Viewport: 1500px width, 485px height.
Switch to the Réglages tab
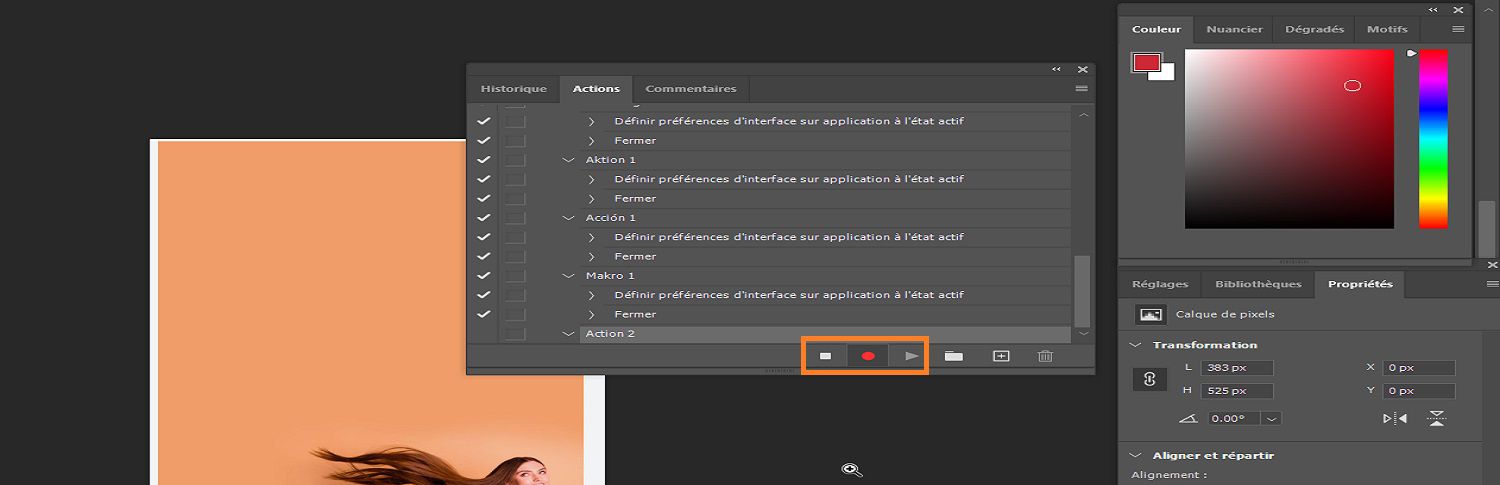[x=1160, y=284]
